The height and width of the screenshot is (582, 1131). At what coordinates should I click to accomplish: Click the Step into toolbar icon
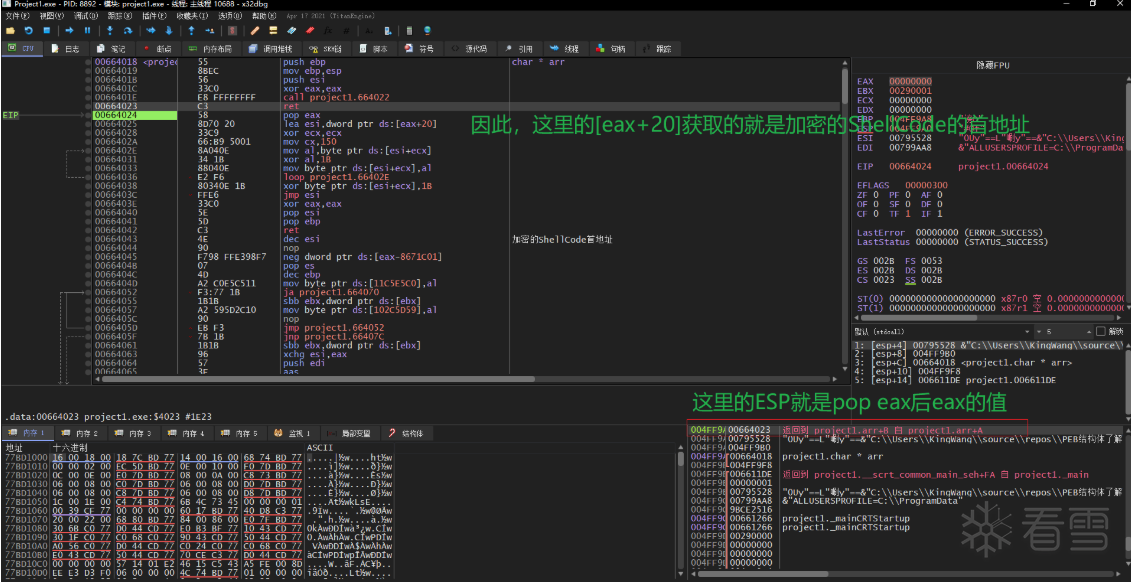(x=109, y=31)
